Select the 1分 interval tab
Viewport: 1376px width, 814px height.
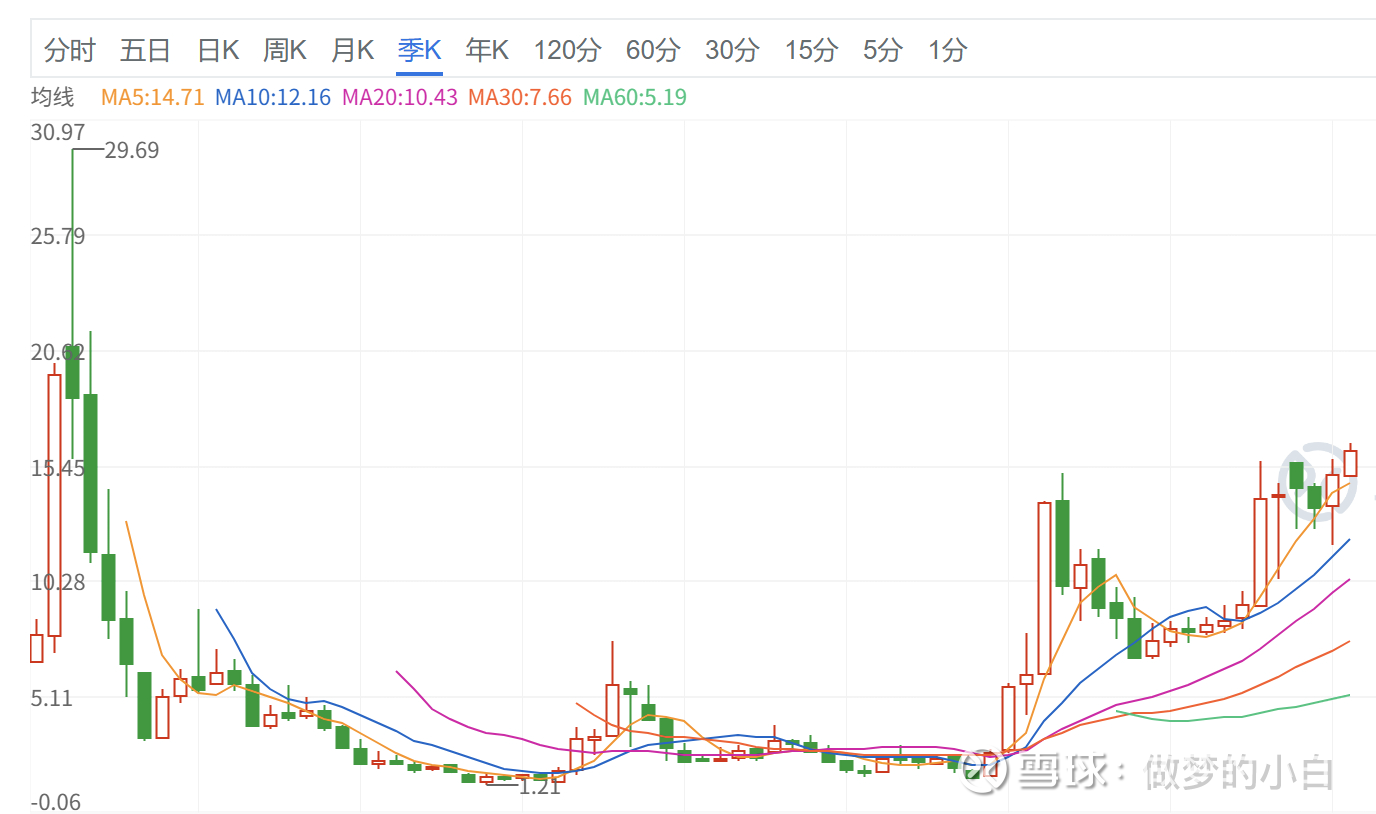tap(948, 49)
